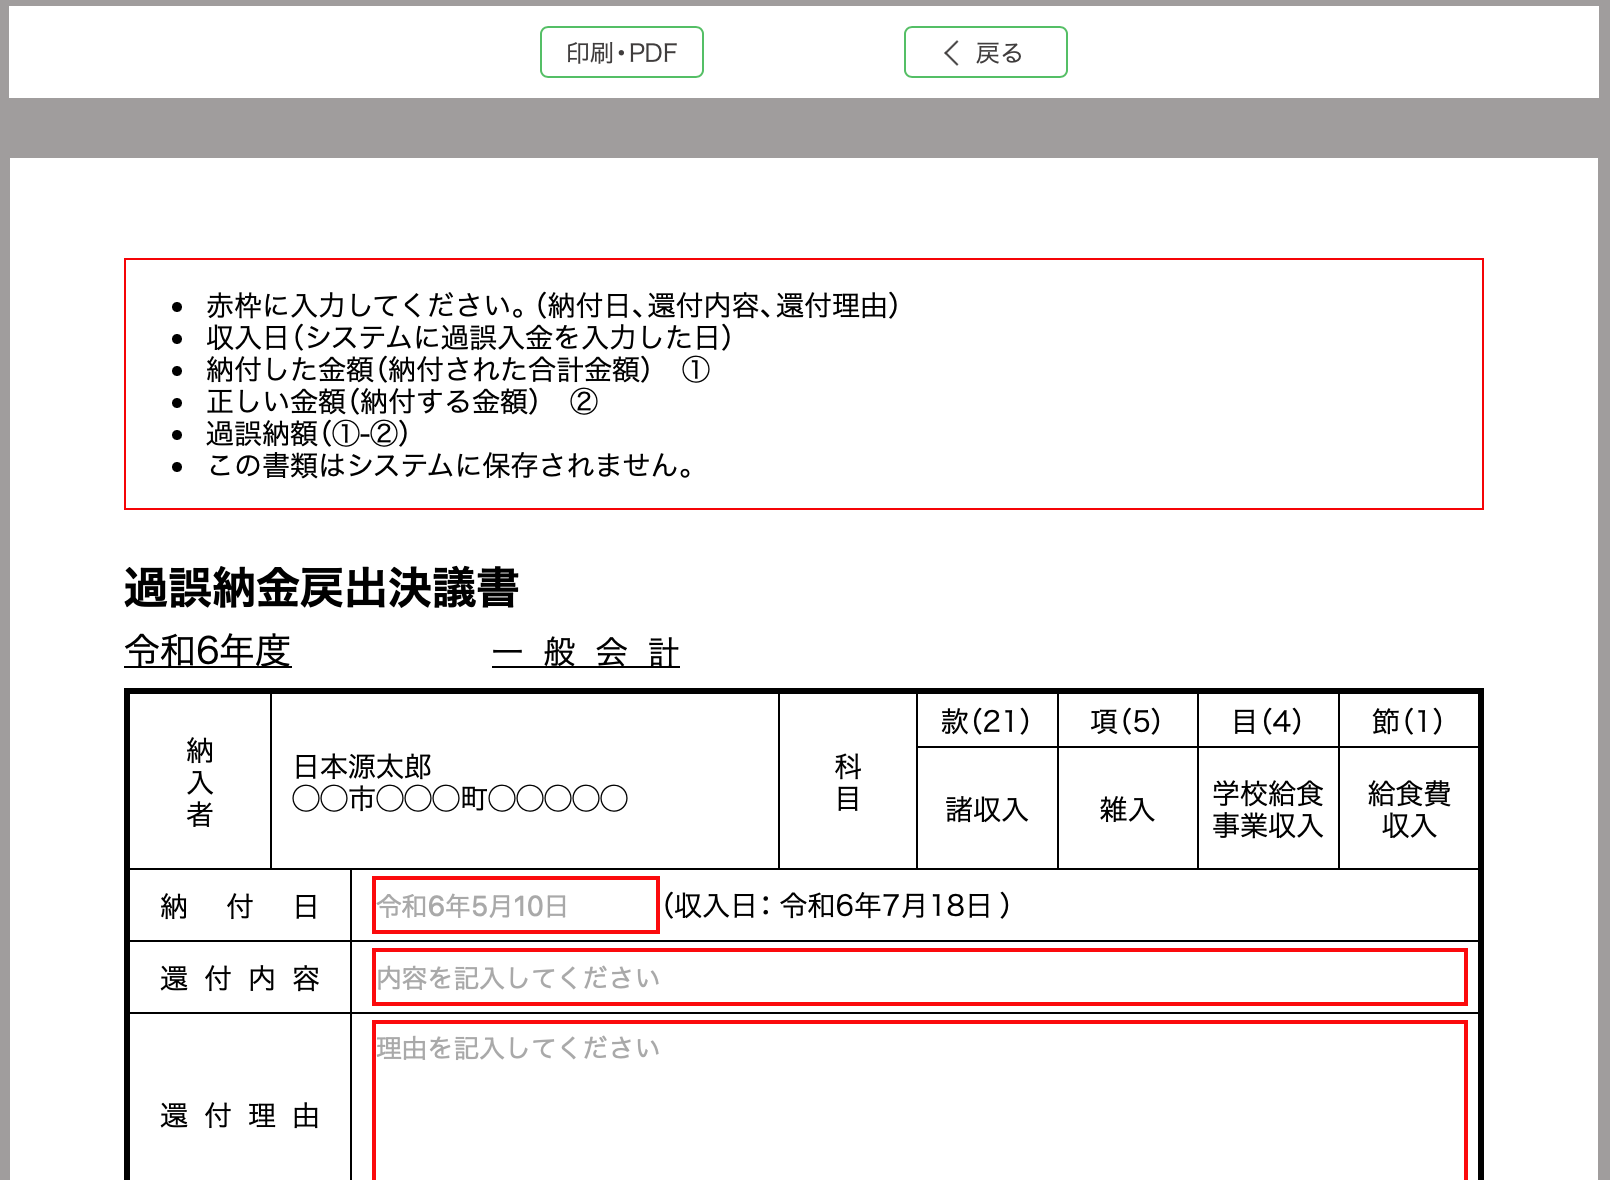Click the 学校給食事業収入 cell

[x=1267, y=808]
